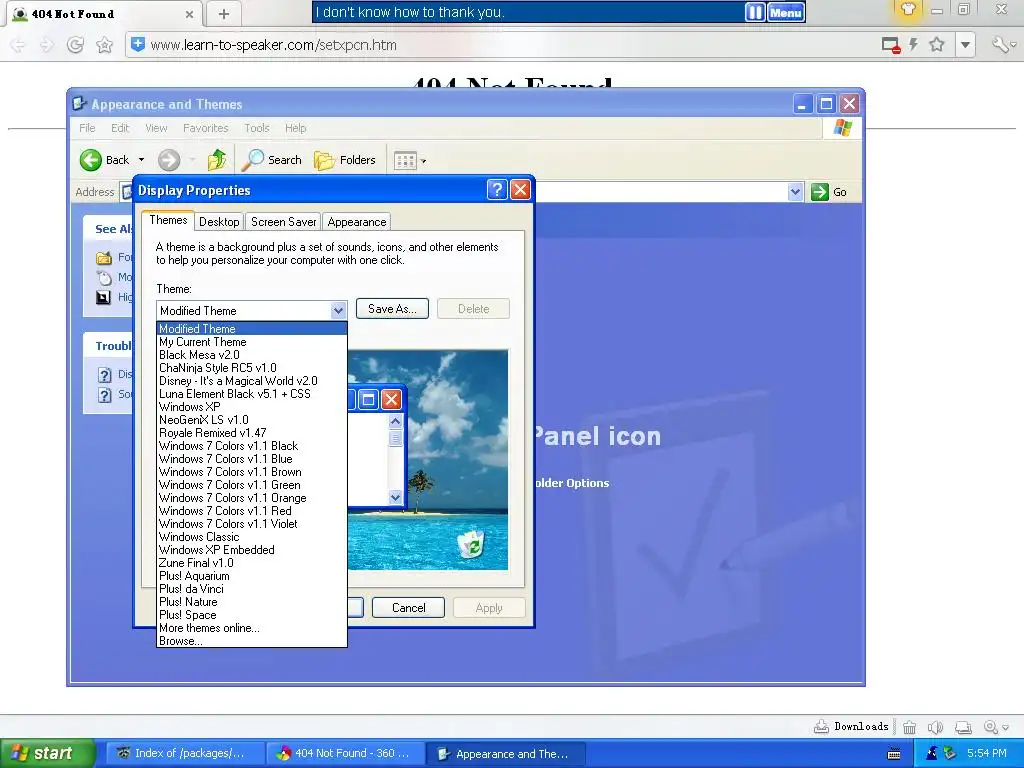Open the Back history dropdown arrow
This screenshot has width=1024, height=768.
141,159
